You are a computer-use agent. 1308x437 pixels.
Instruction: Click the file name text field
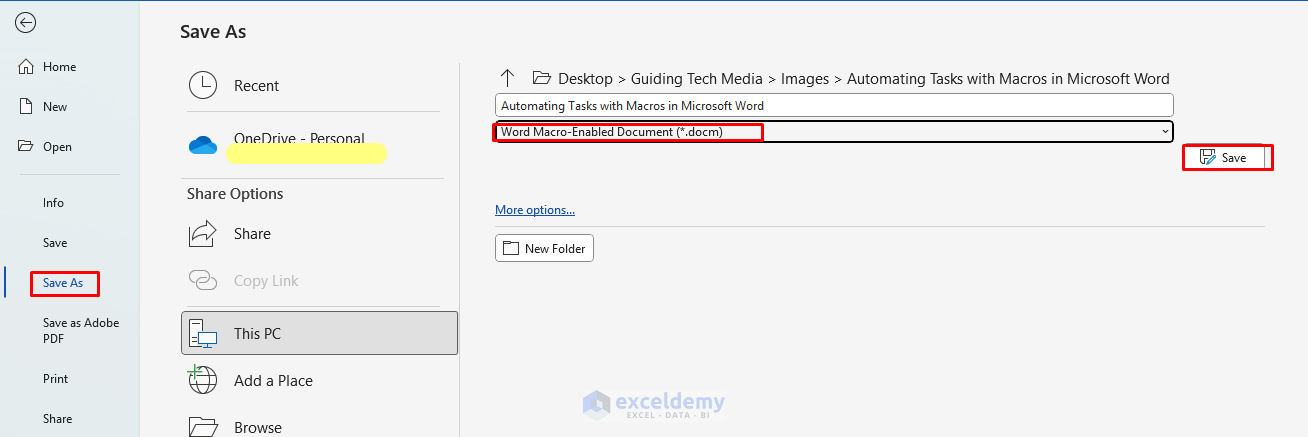[x=833, y=105]
